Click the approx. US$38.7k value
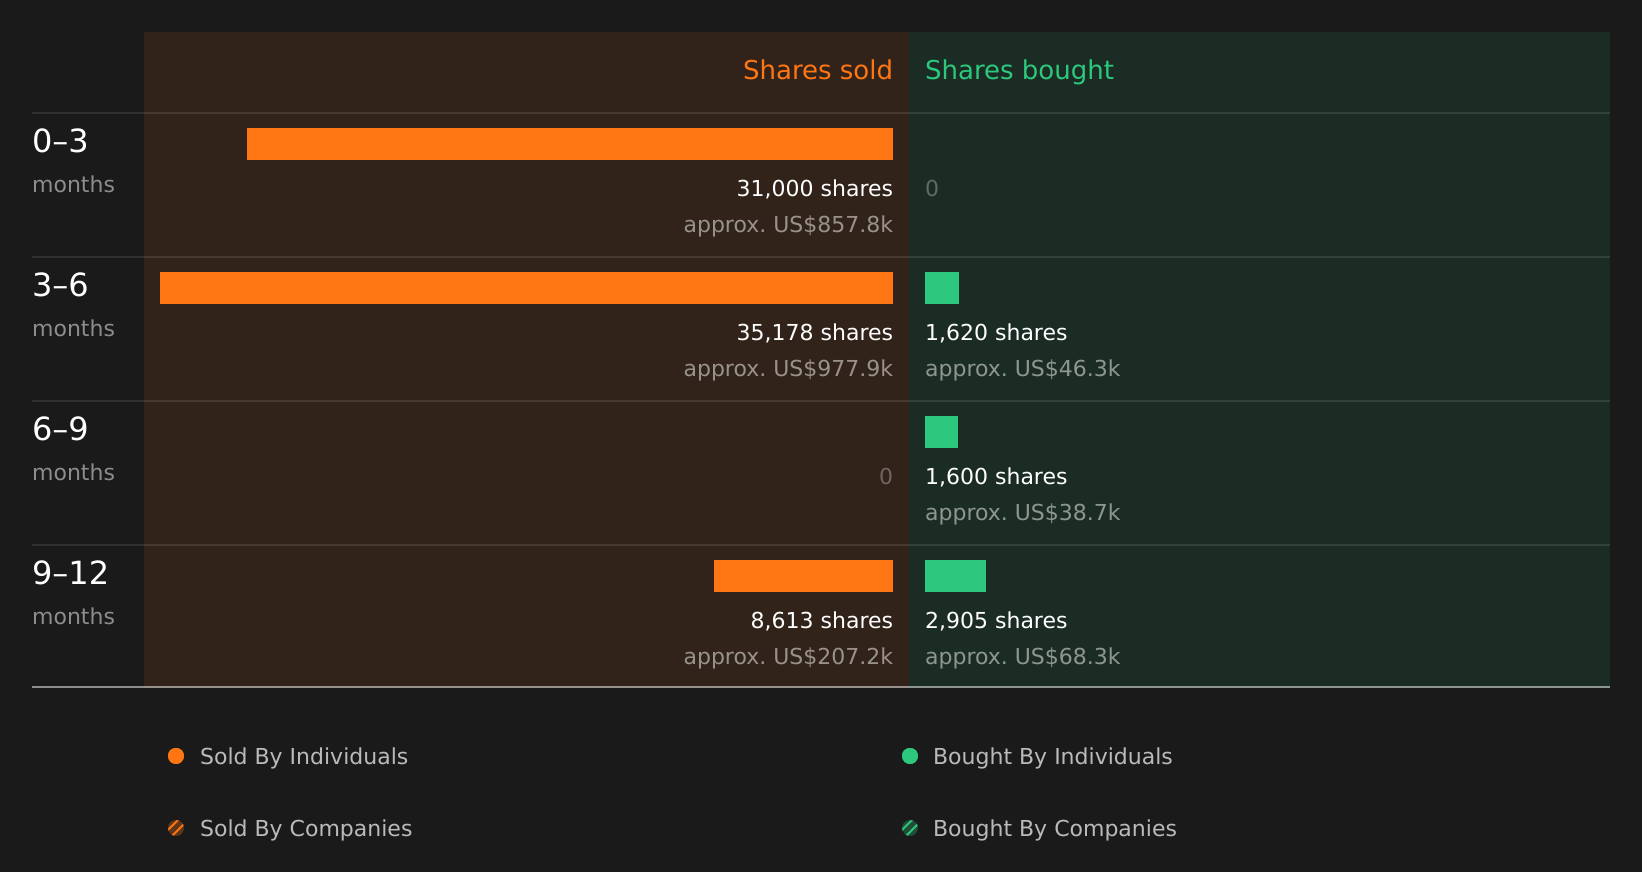The height and width of the screenshot is (872, 1642). tap(1022, 513)
